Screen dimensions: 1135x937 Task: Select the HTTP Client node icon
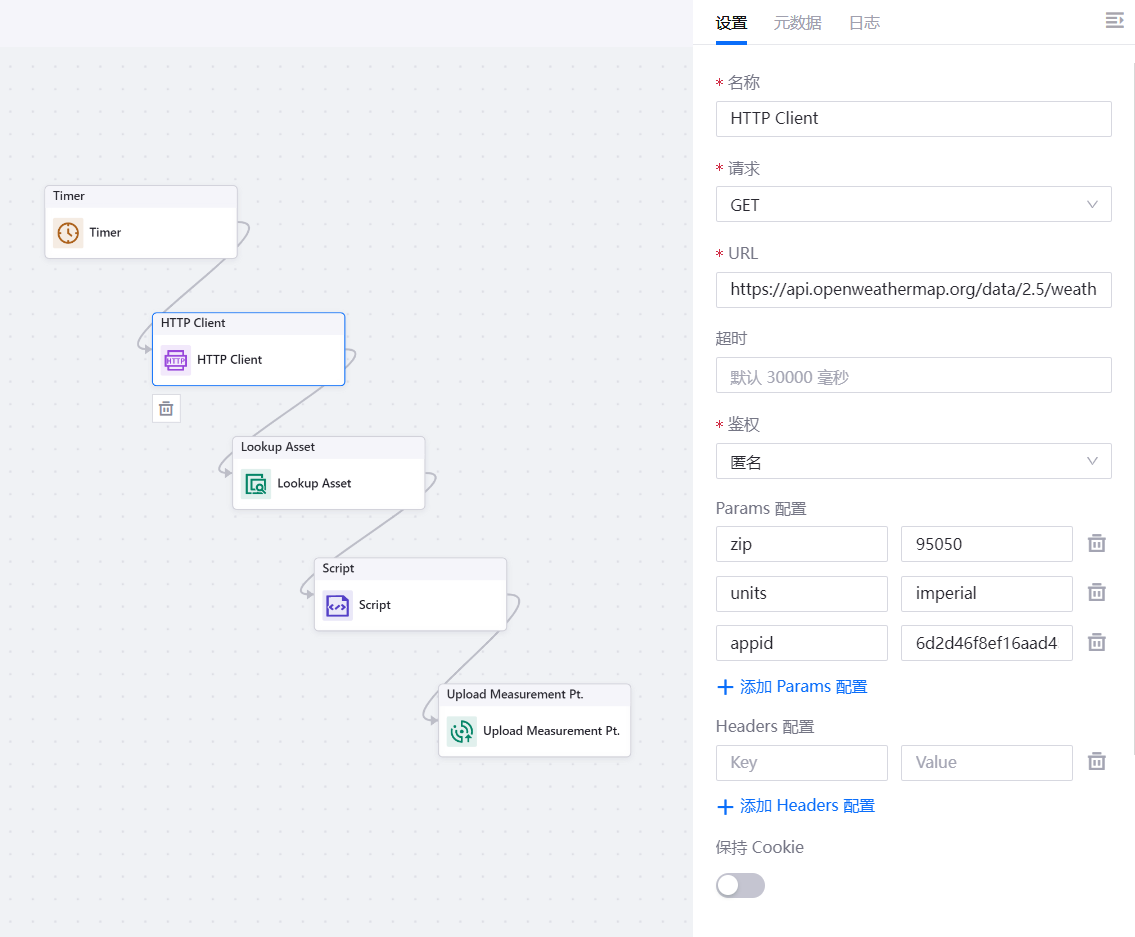176,360
